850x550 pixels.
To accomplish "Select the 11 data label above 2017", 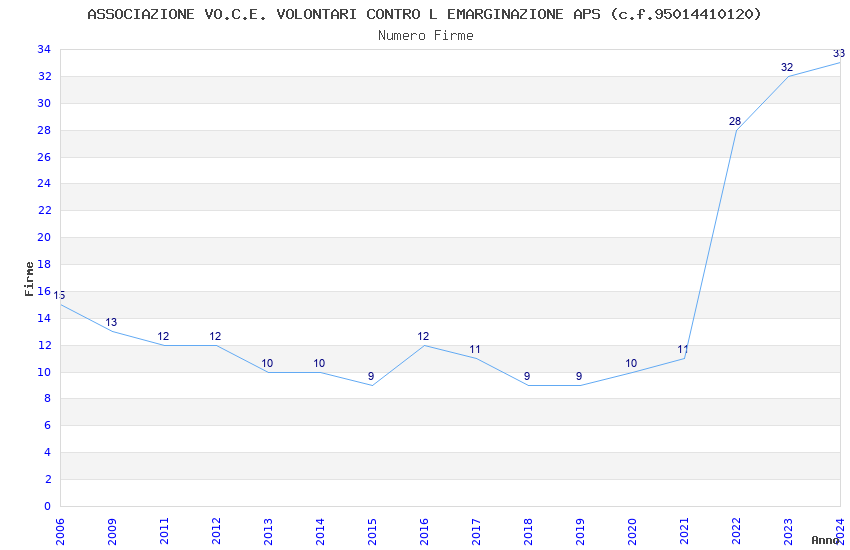I will (x=475, y=350).
